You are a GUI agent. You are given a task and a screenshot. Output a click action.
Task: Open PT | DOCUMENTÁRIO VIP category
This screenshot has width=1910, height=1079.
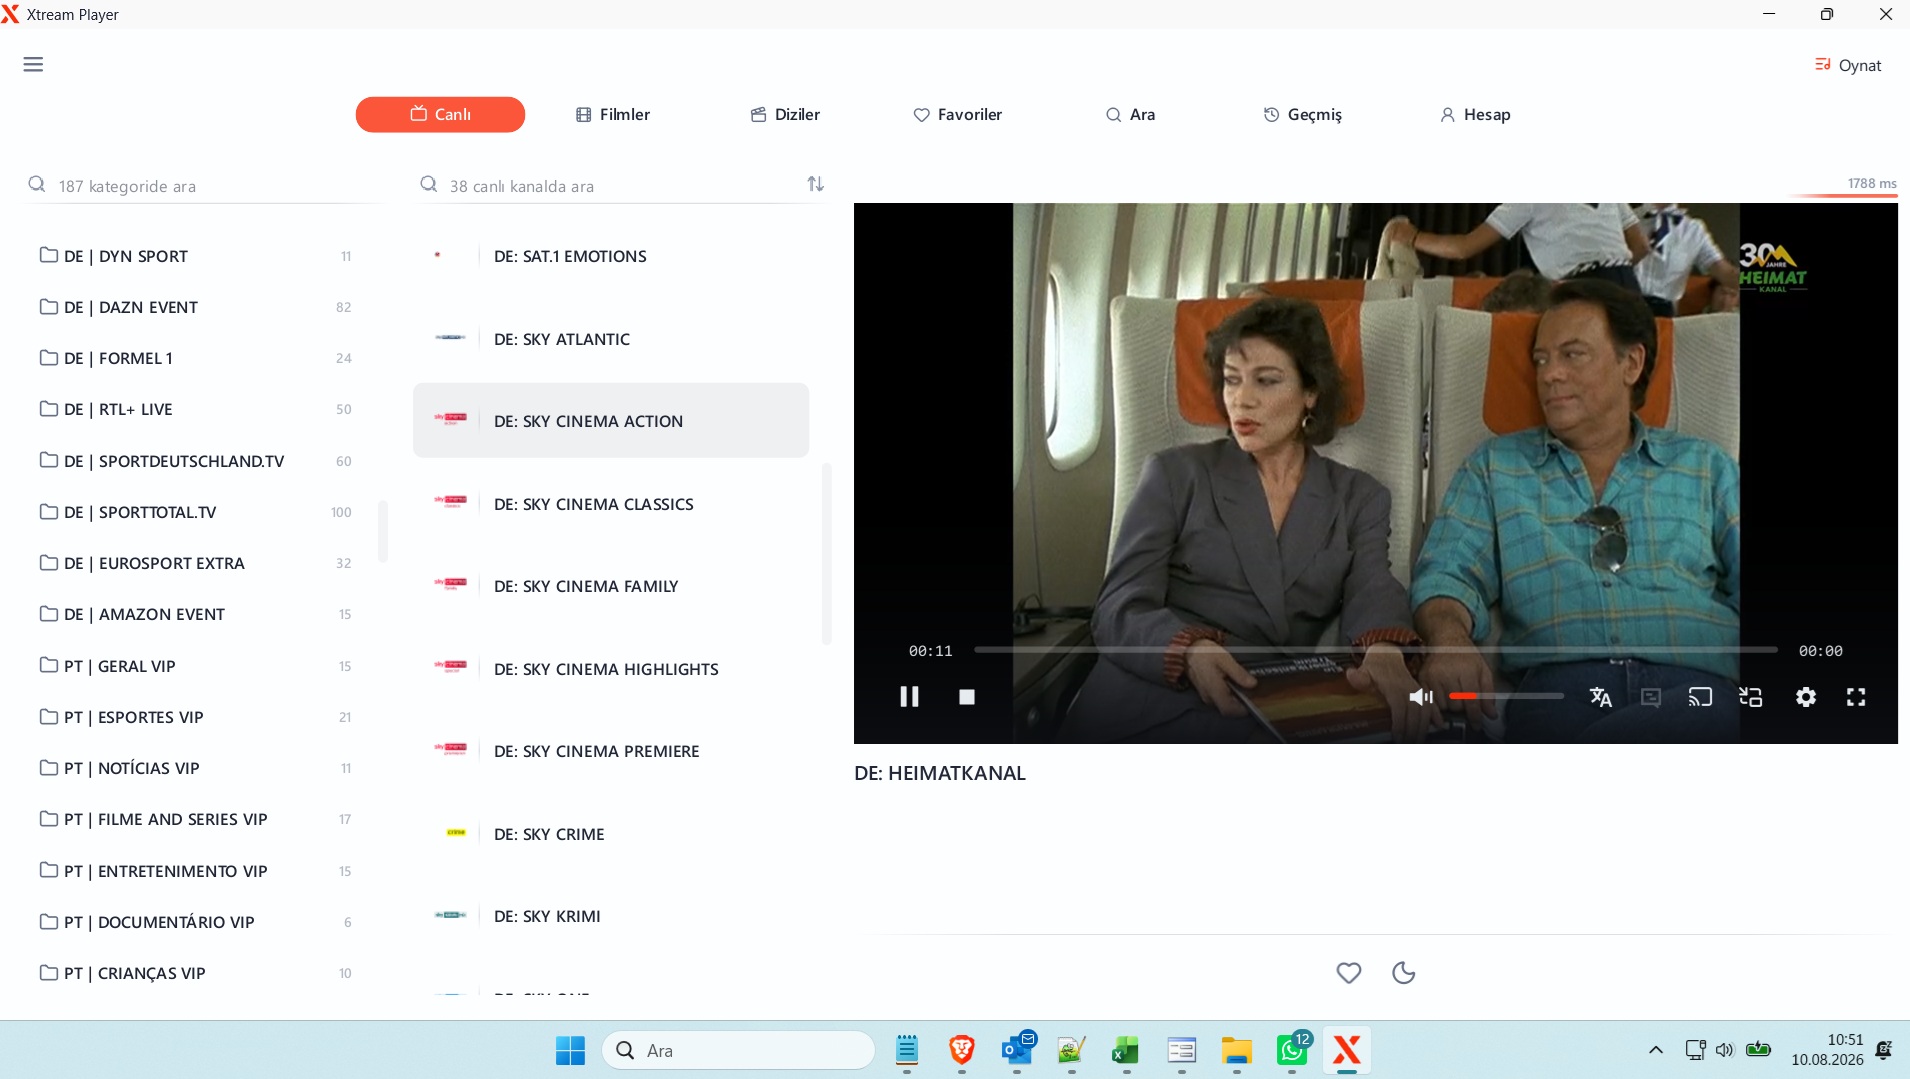[x=196, y=922]
